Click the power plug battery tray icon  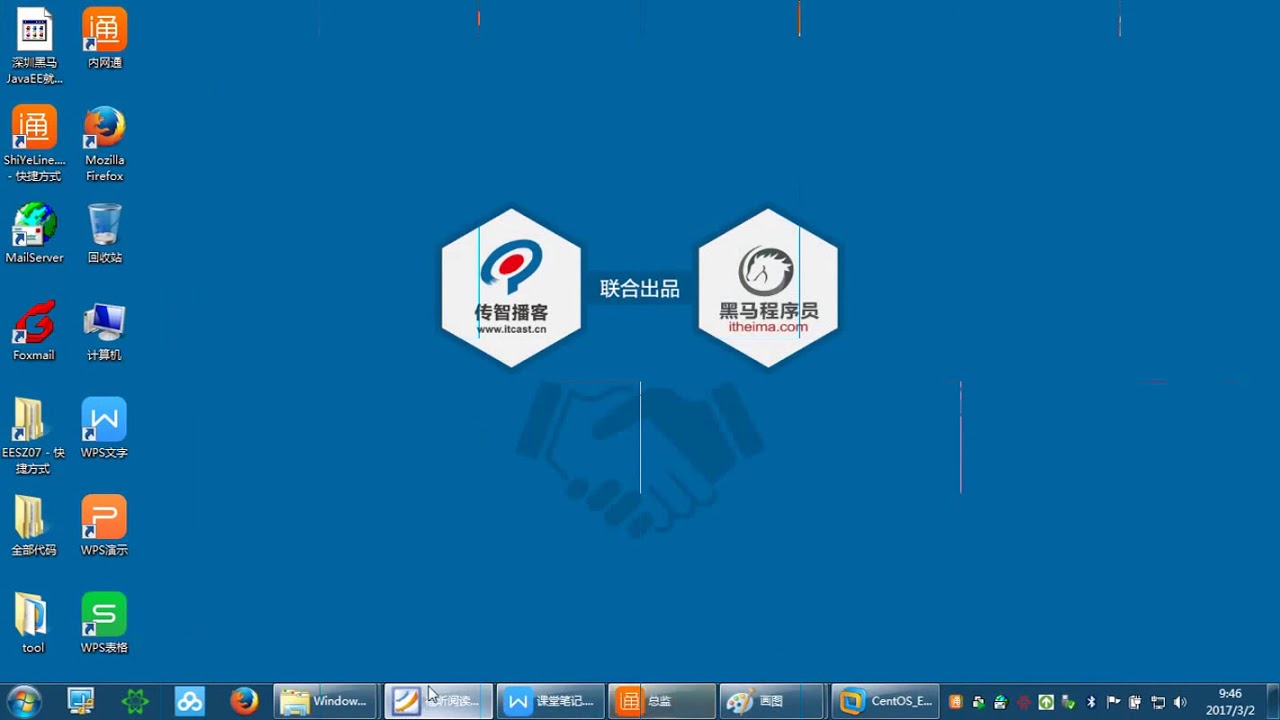[1135, 702]
